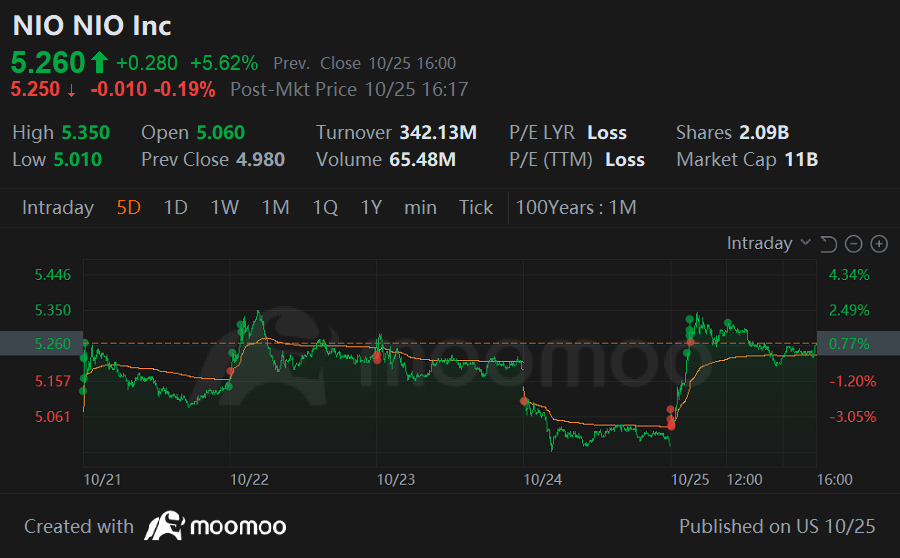900x558 pixels.
Task: Click the Created with label
Action: 79,526
